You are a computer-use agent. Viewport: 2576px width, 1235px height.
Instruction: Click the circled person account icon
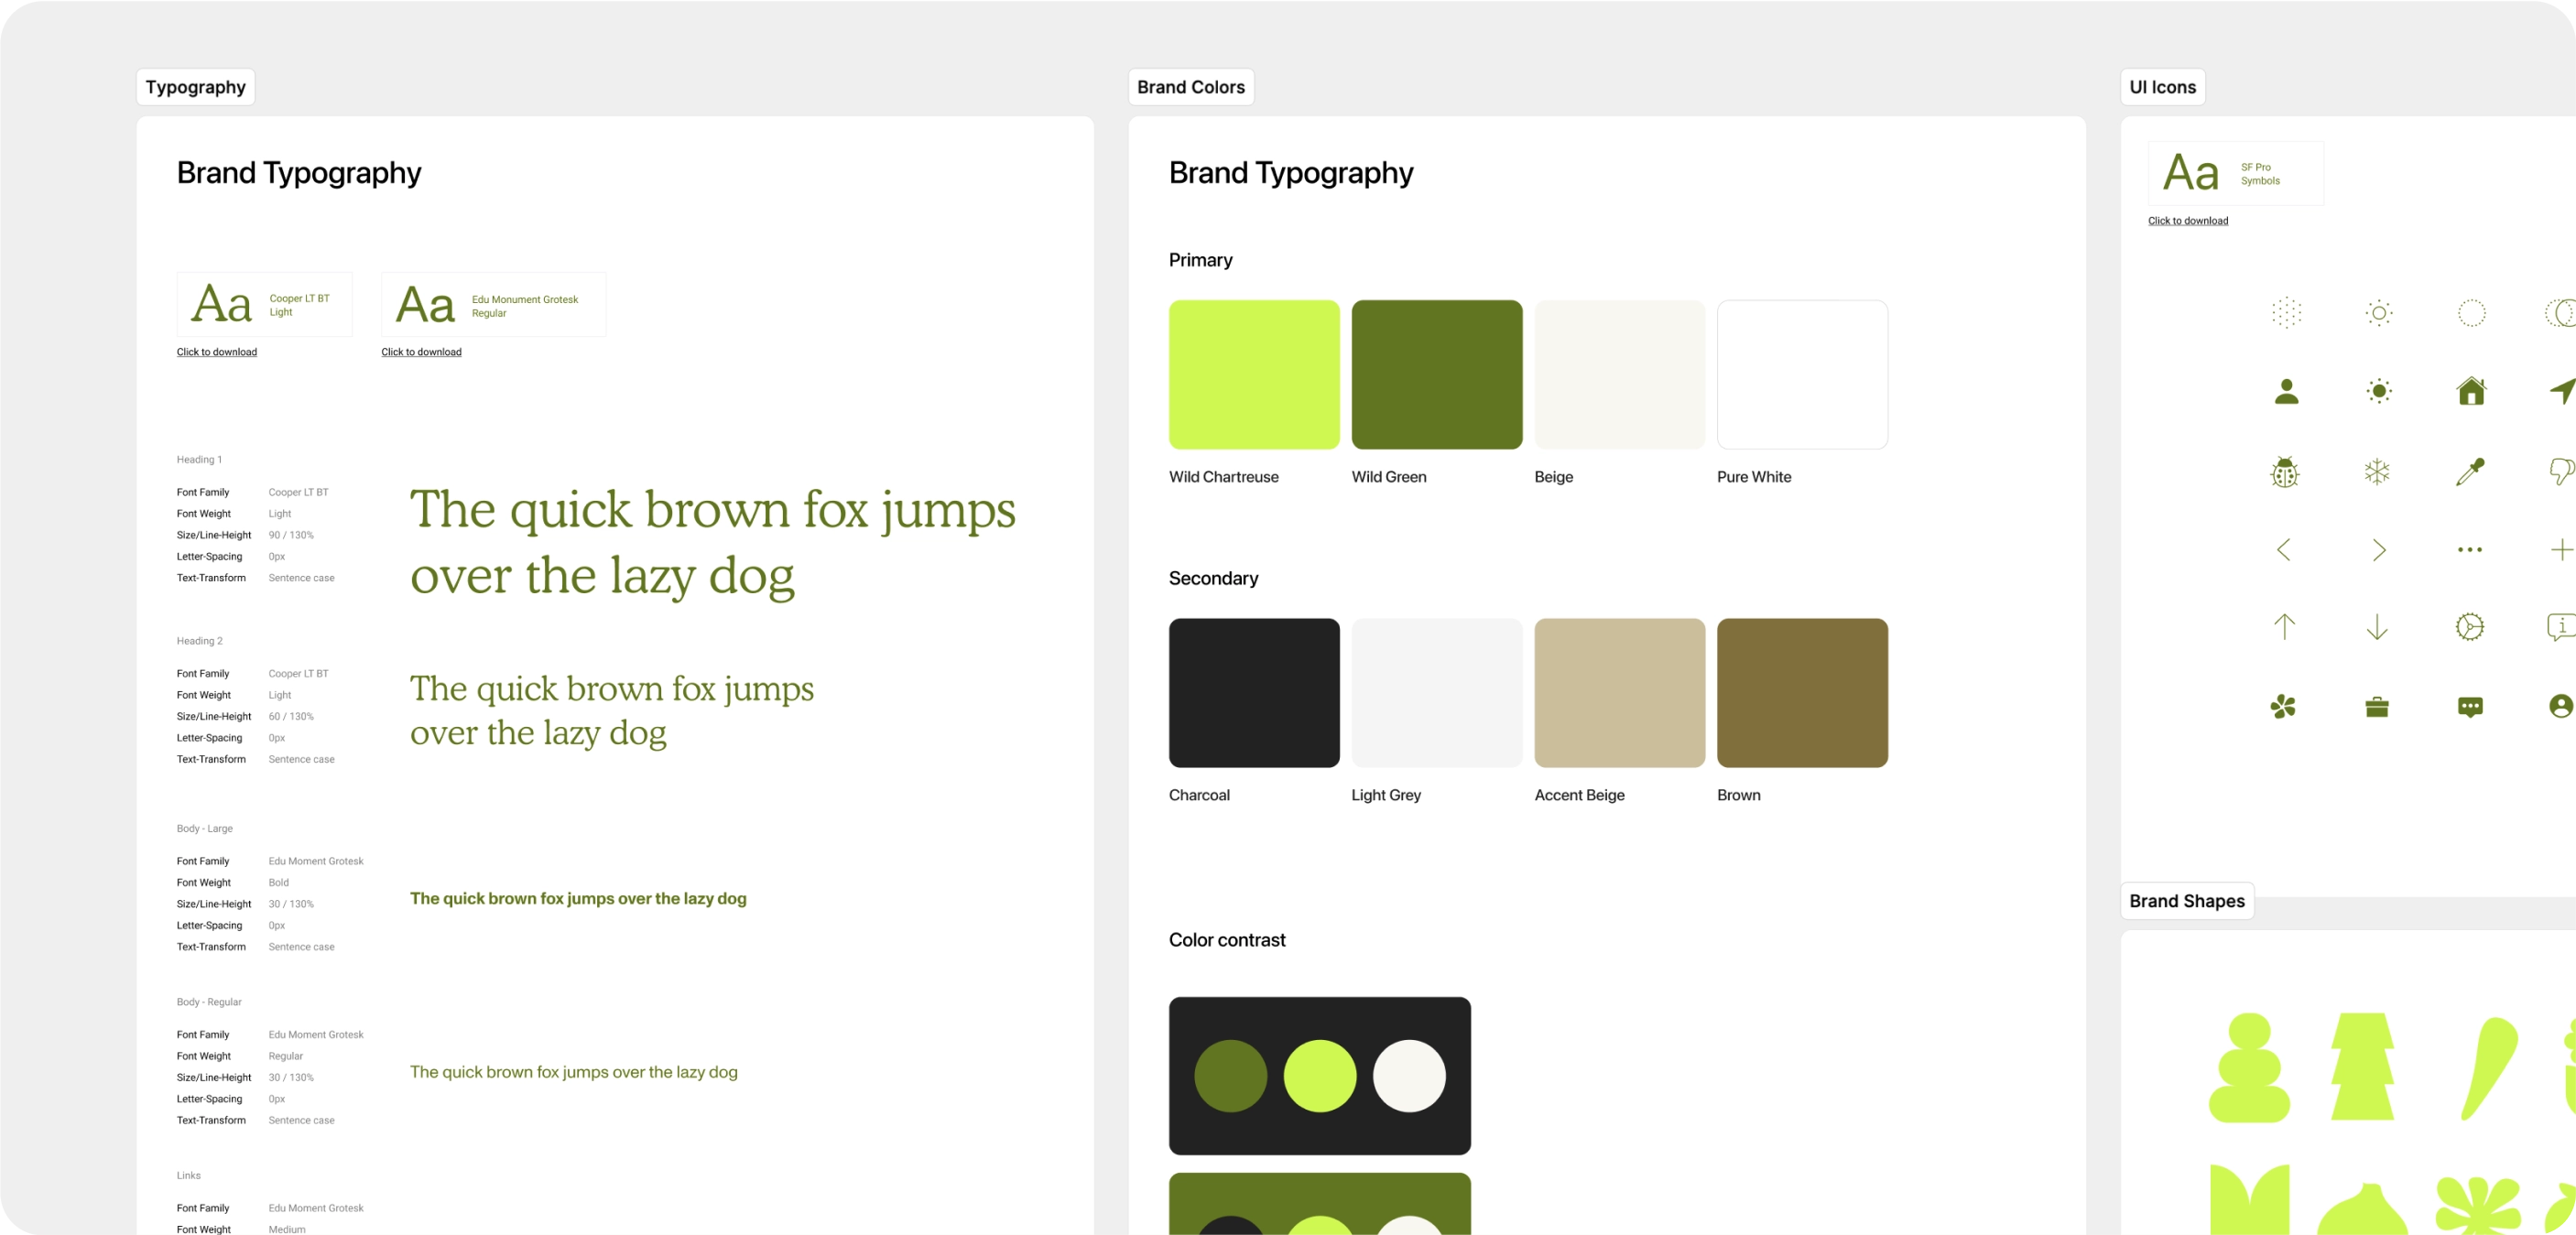click(2561, 706)
